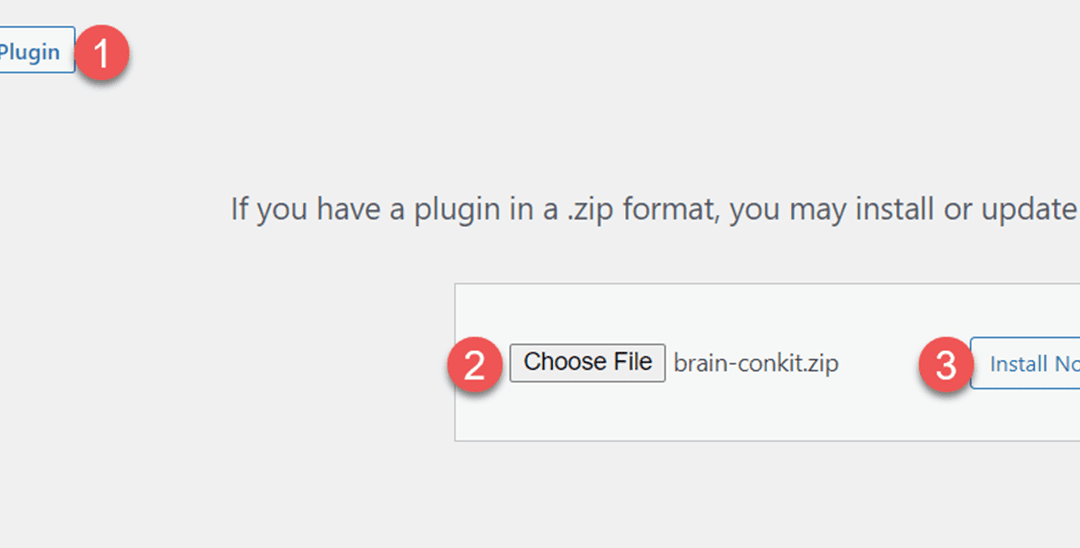Open the Choose File browse button

[588, 362]
